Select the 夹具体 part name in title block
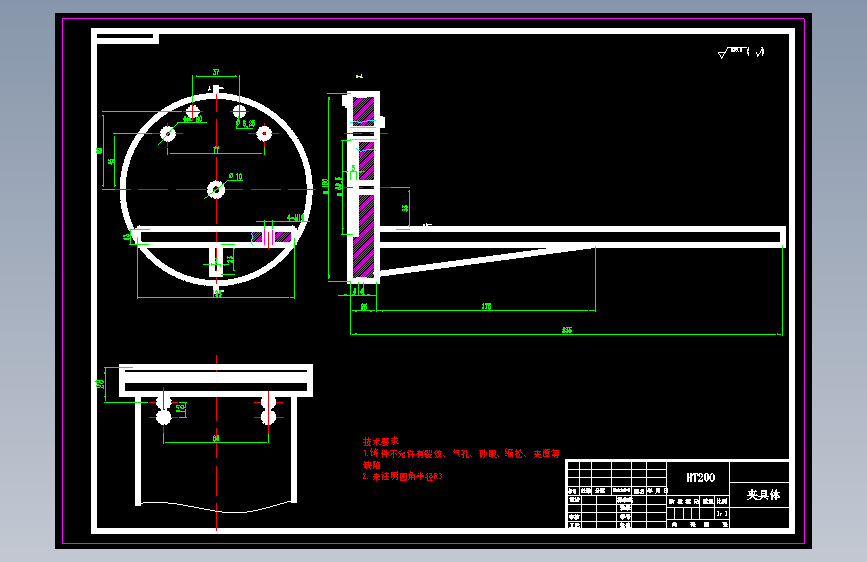The image size is (867, 562). [764, 495]
